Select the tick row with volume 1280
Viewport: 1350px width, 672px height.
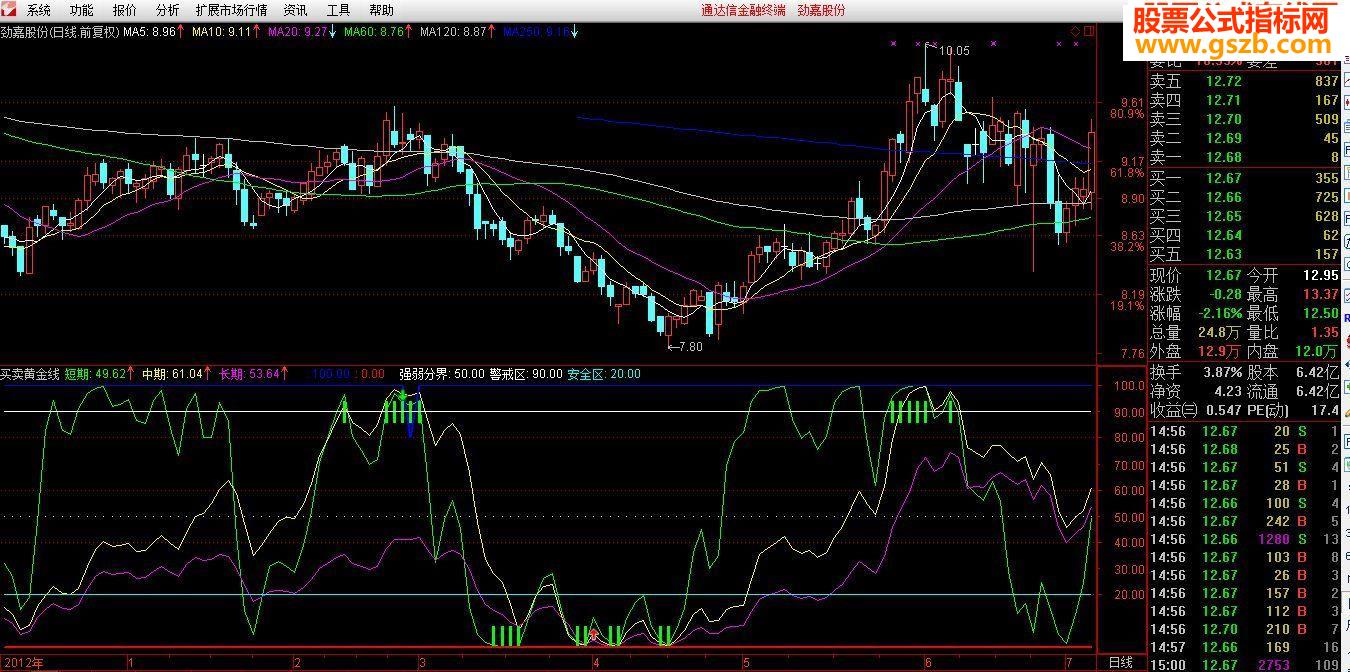tap(1244, 539)
